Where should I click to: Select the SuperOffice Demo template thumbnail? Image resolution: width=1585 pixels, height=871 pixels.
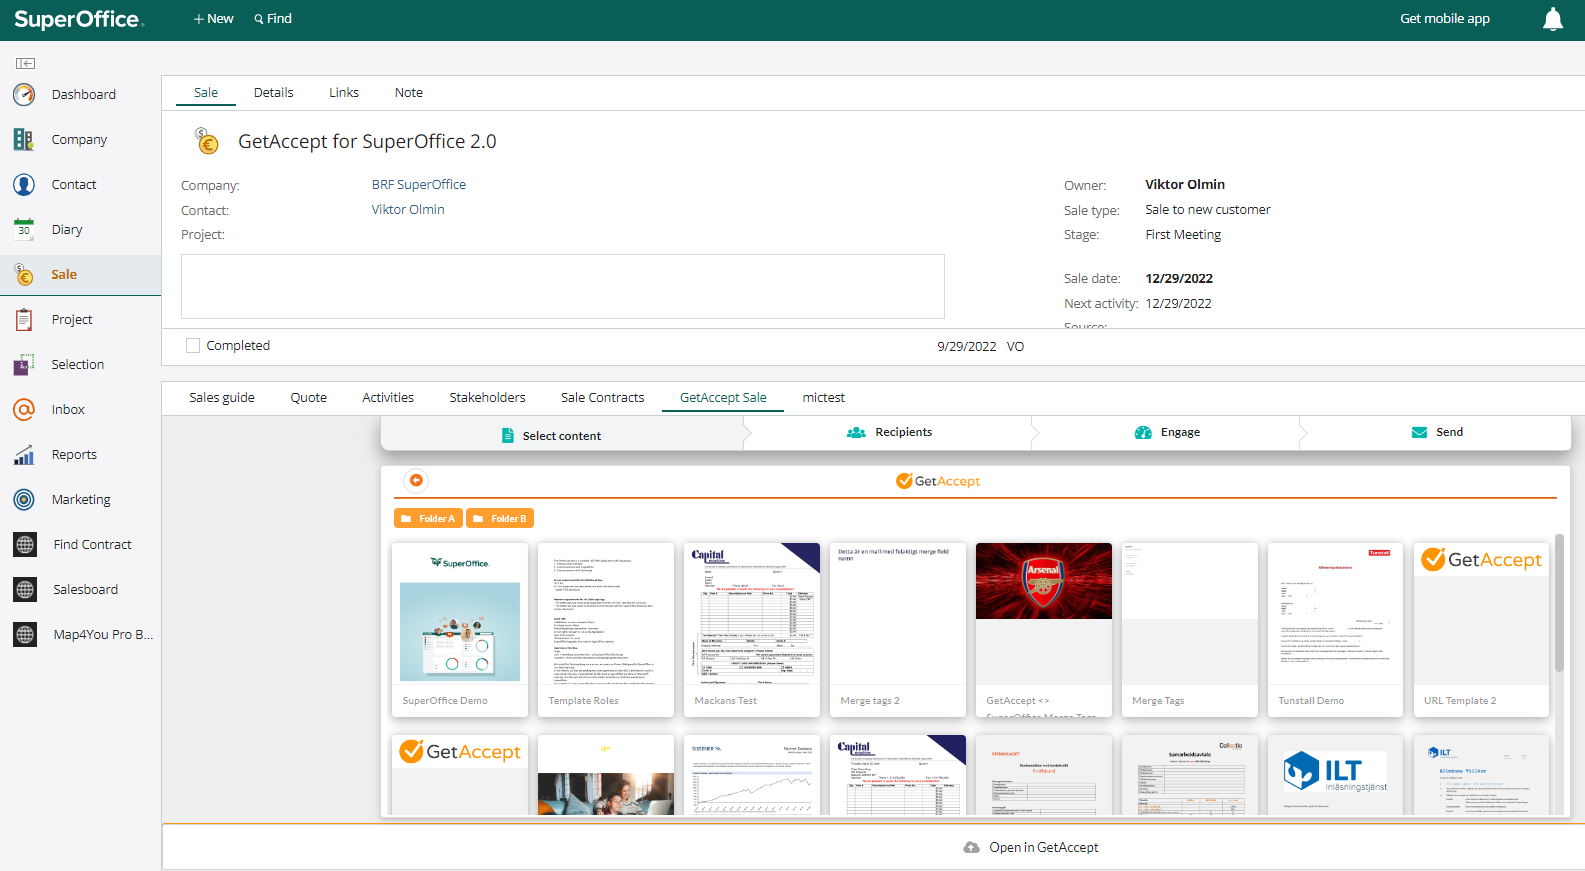click(460, 630)
